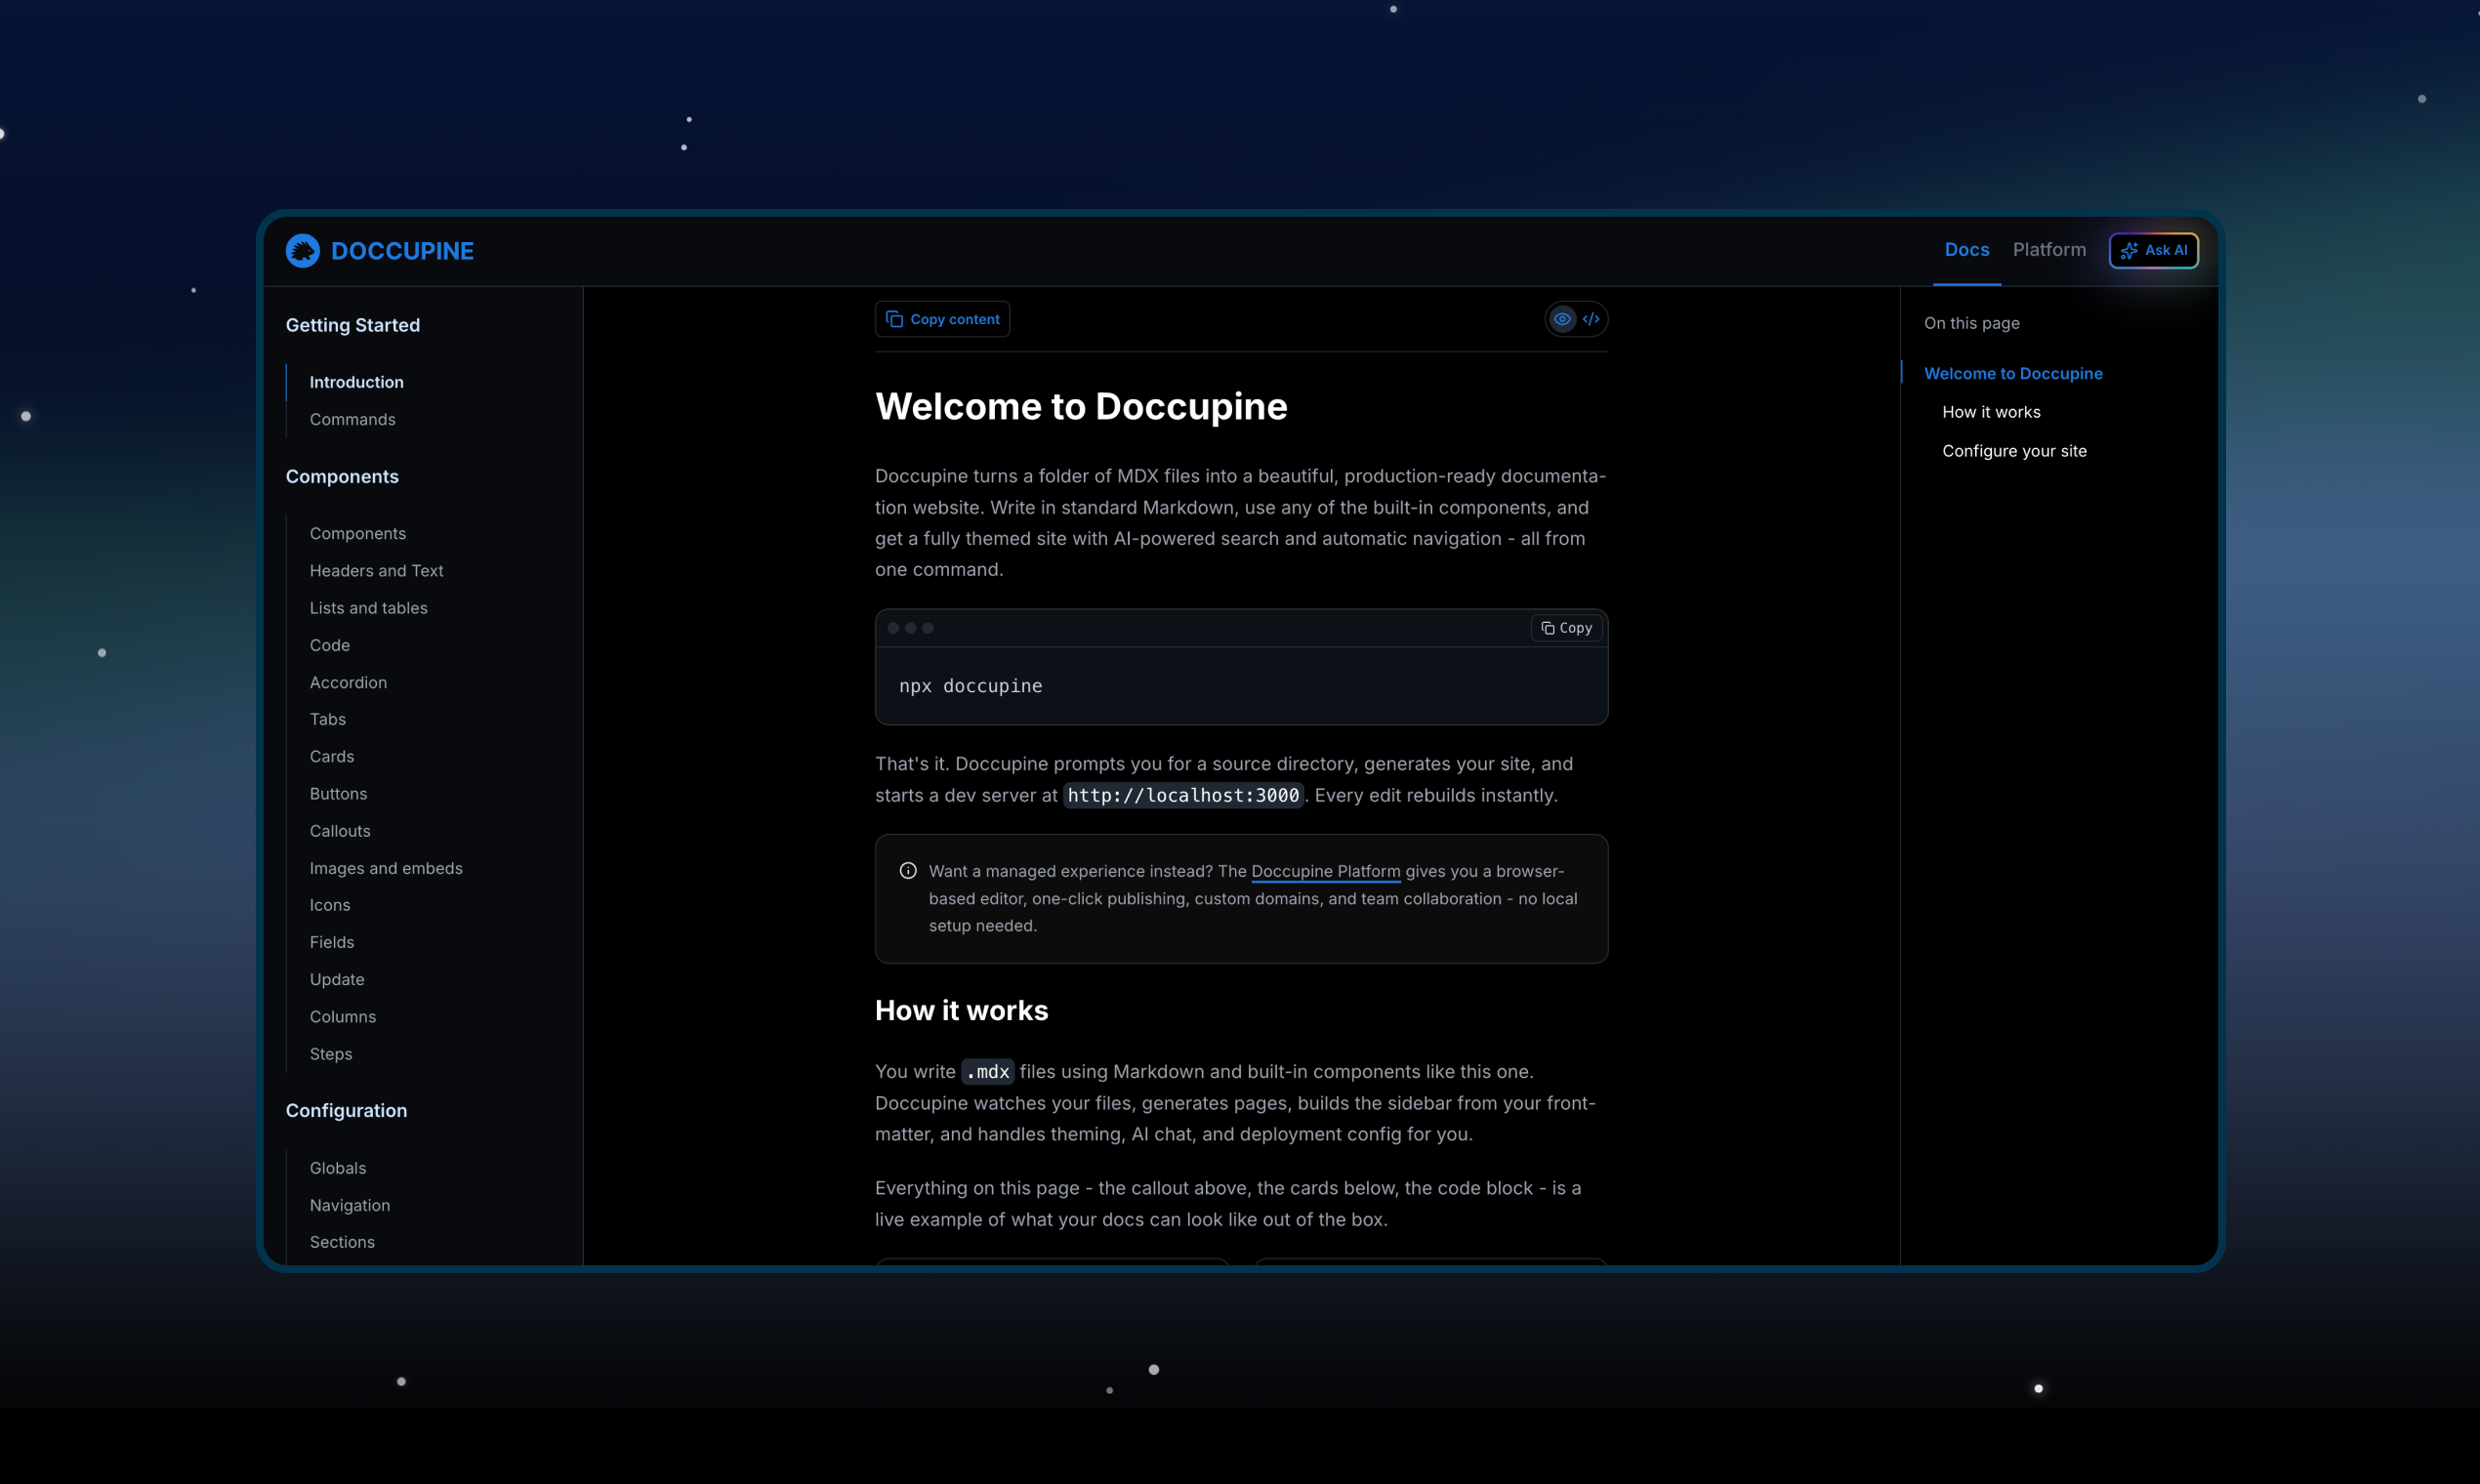The width and height of the screenshot is (2480, 1484).
Task: Select Welcome to Doccupine in page outline
Action: click(2012, 373)
